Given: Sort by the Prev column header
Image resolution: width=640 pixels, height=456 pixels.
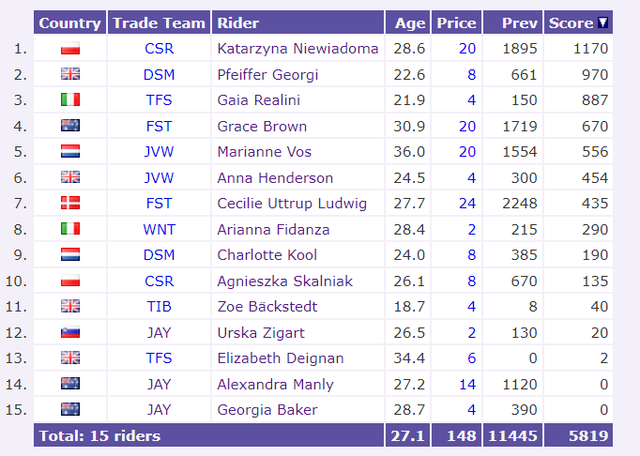Looking at the screenshot, I should pyautogui.click(x=520, y=23).
